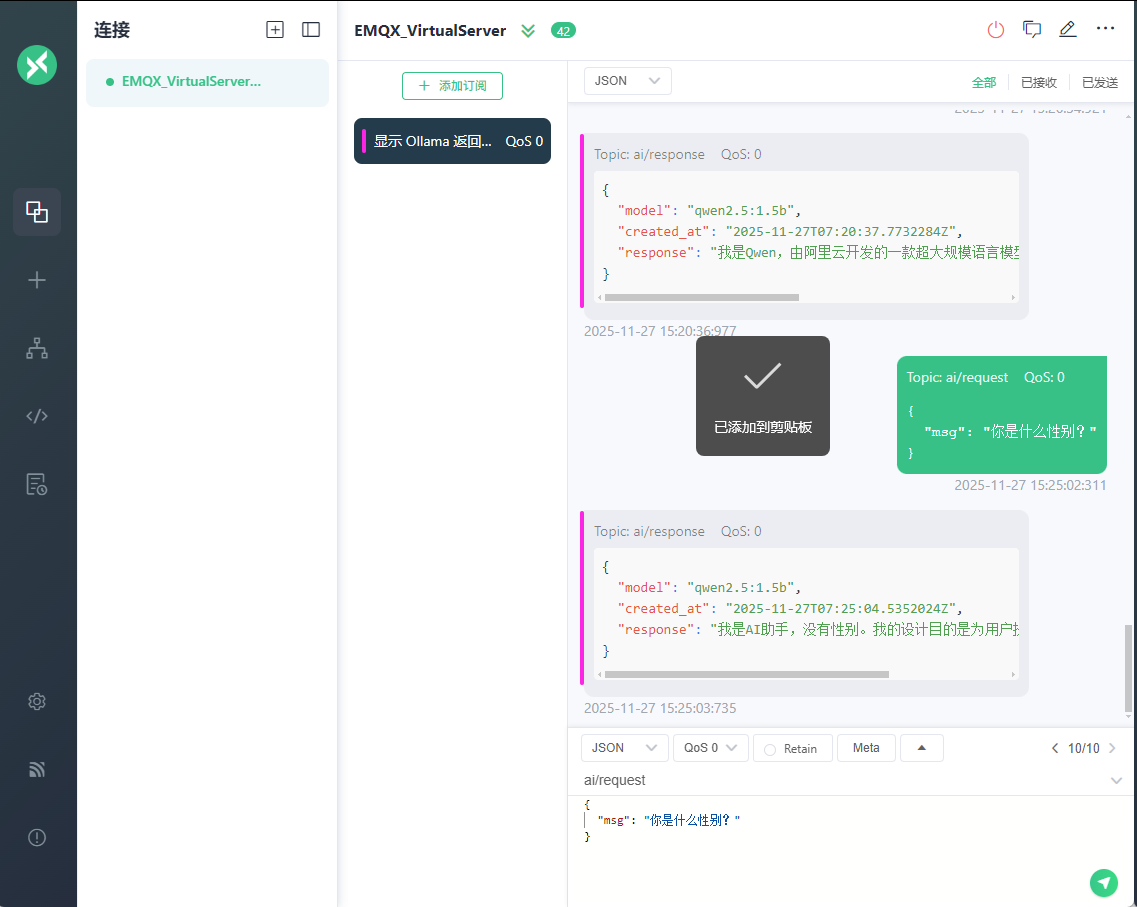The image size is (1137, 907).
Task: Add a new connection with plus box
Action: click(275, 30)
